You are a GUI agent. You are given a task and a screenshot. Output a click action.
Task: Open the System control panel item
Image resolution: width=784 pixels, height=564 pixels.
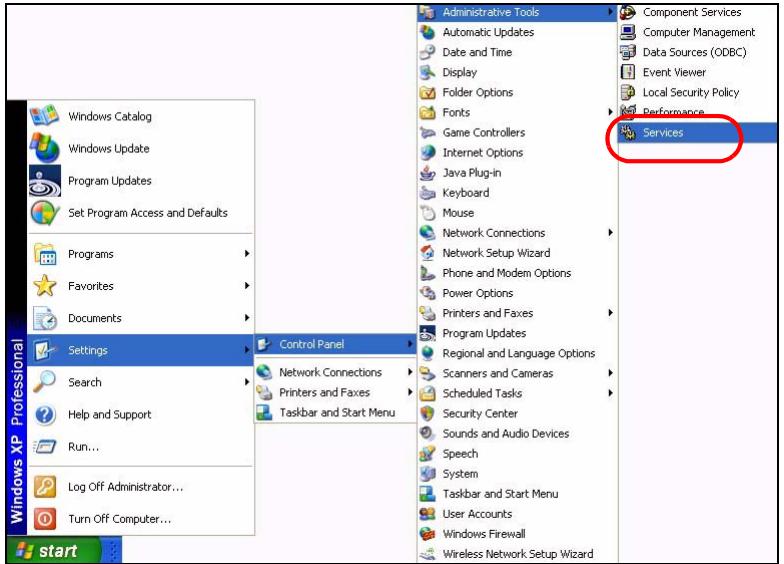(518, 474)
